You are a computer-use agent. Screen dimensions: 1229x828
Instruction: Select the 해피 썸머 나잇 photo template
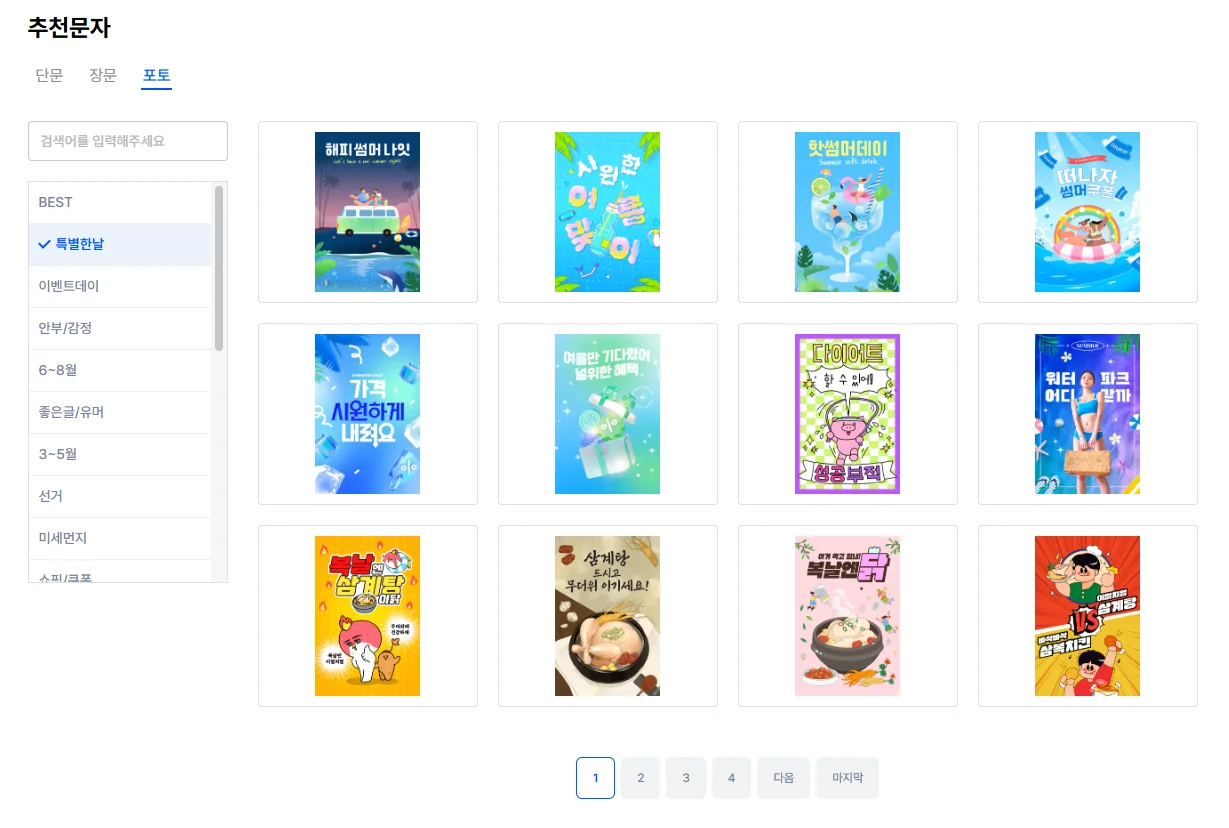point(367,212)
